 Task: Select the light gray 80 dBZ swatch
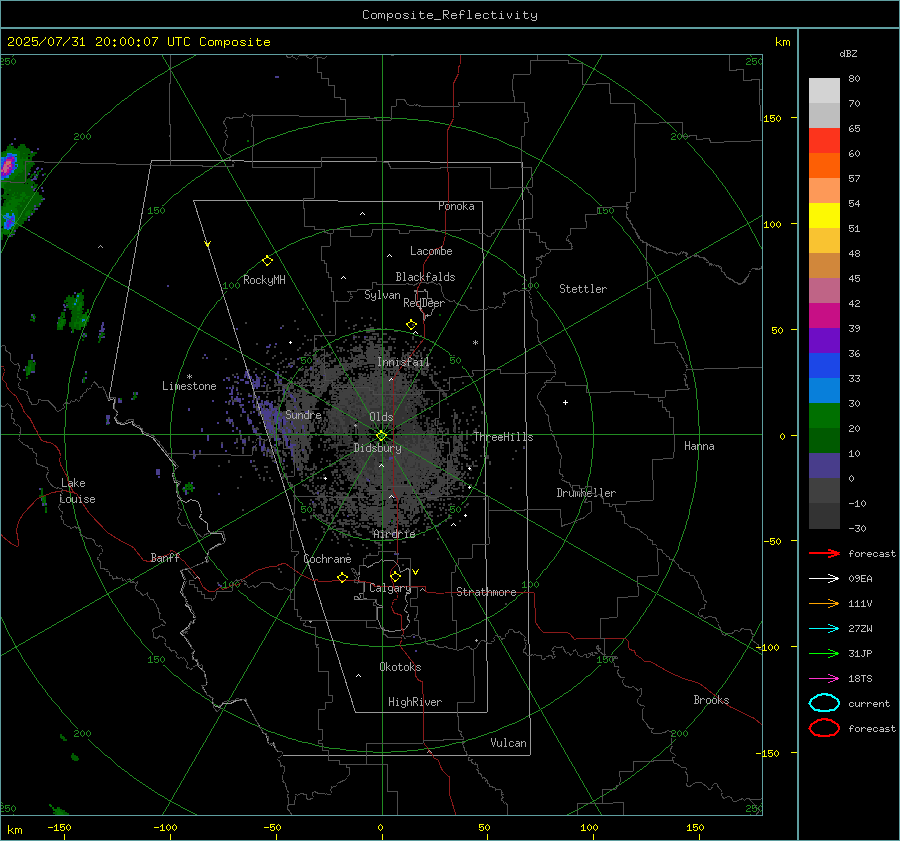[824, 91]
